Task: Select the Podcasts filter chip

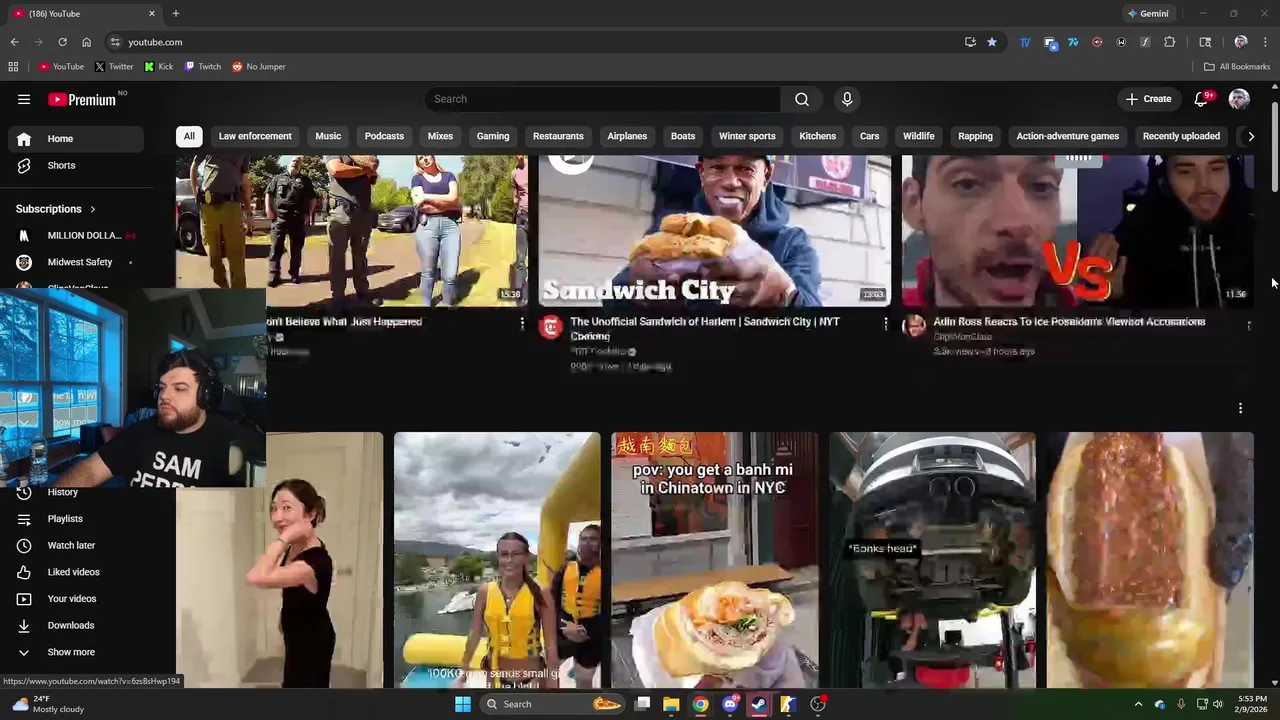Action: 384,136
